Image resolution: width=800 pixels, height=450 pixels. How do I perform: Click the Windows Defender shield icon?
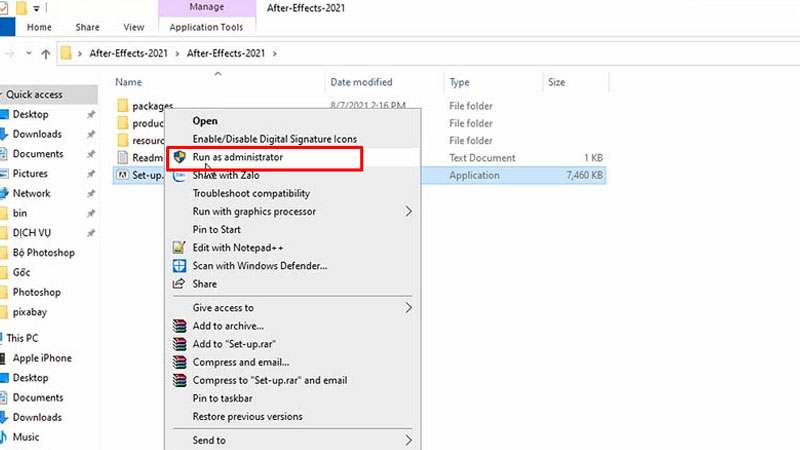coord(179,266)
